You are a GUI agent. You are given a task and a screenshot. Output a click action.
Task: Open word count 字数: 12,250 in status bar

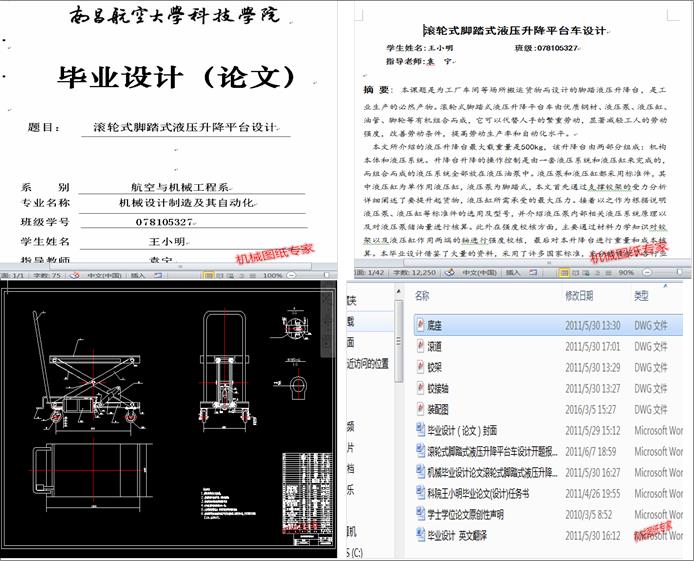tap(415, 273)
